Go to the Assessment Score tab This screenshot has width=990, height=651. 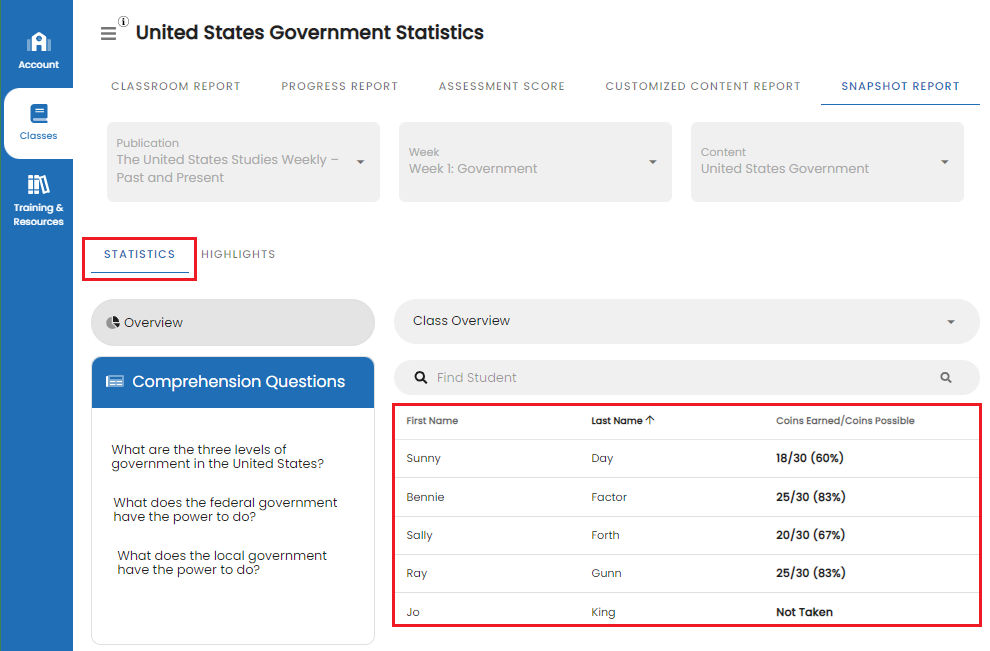coord(501,87)
